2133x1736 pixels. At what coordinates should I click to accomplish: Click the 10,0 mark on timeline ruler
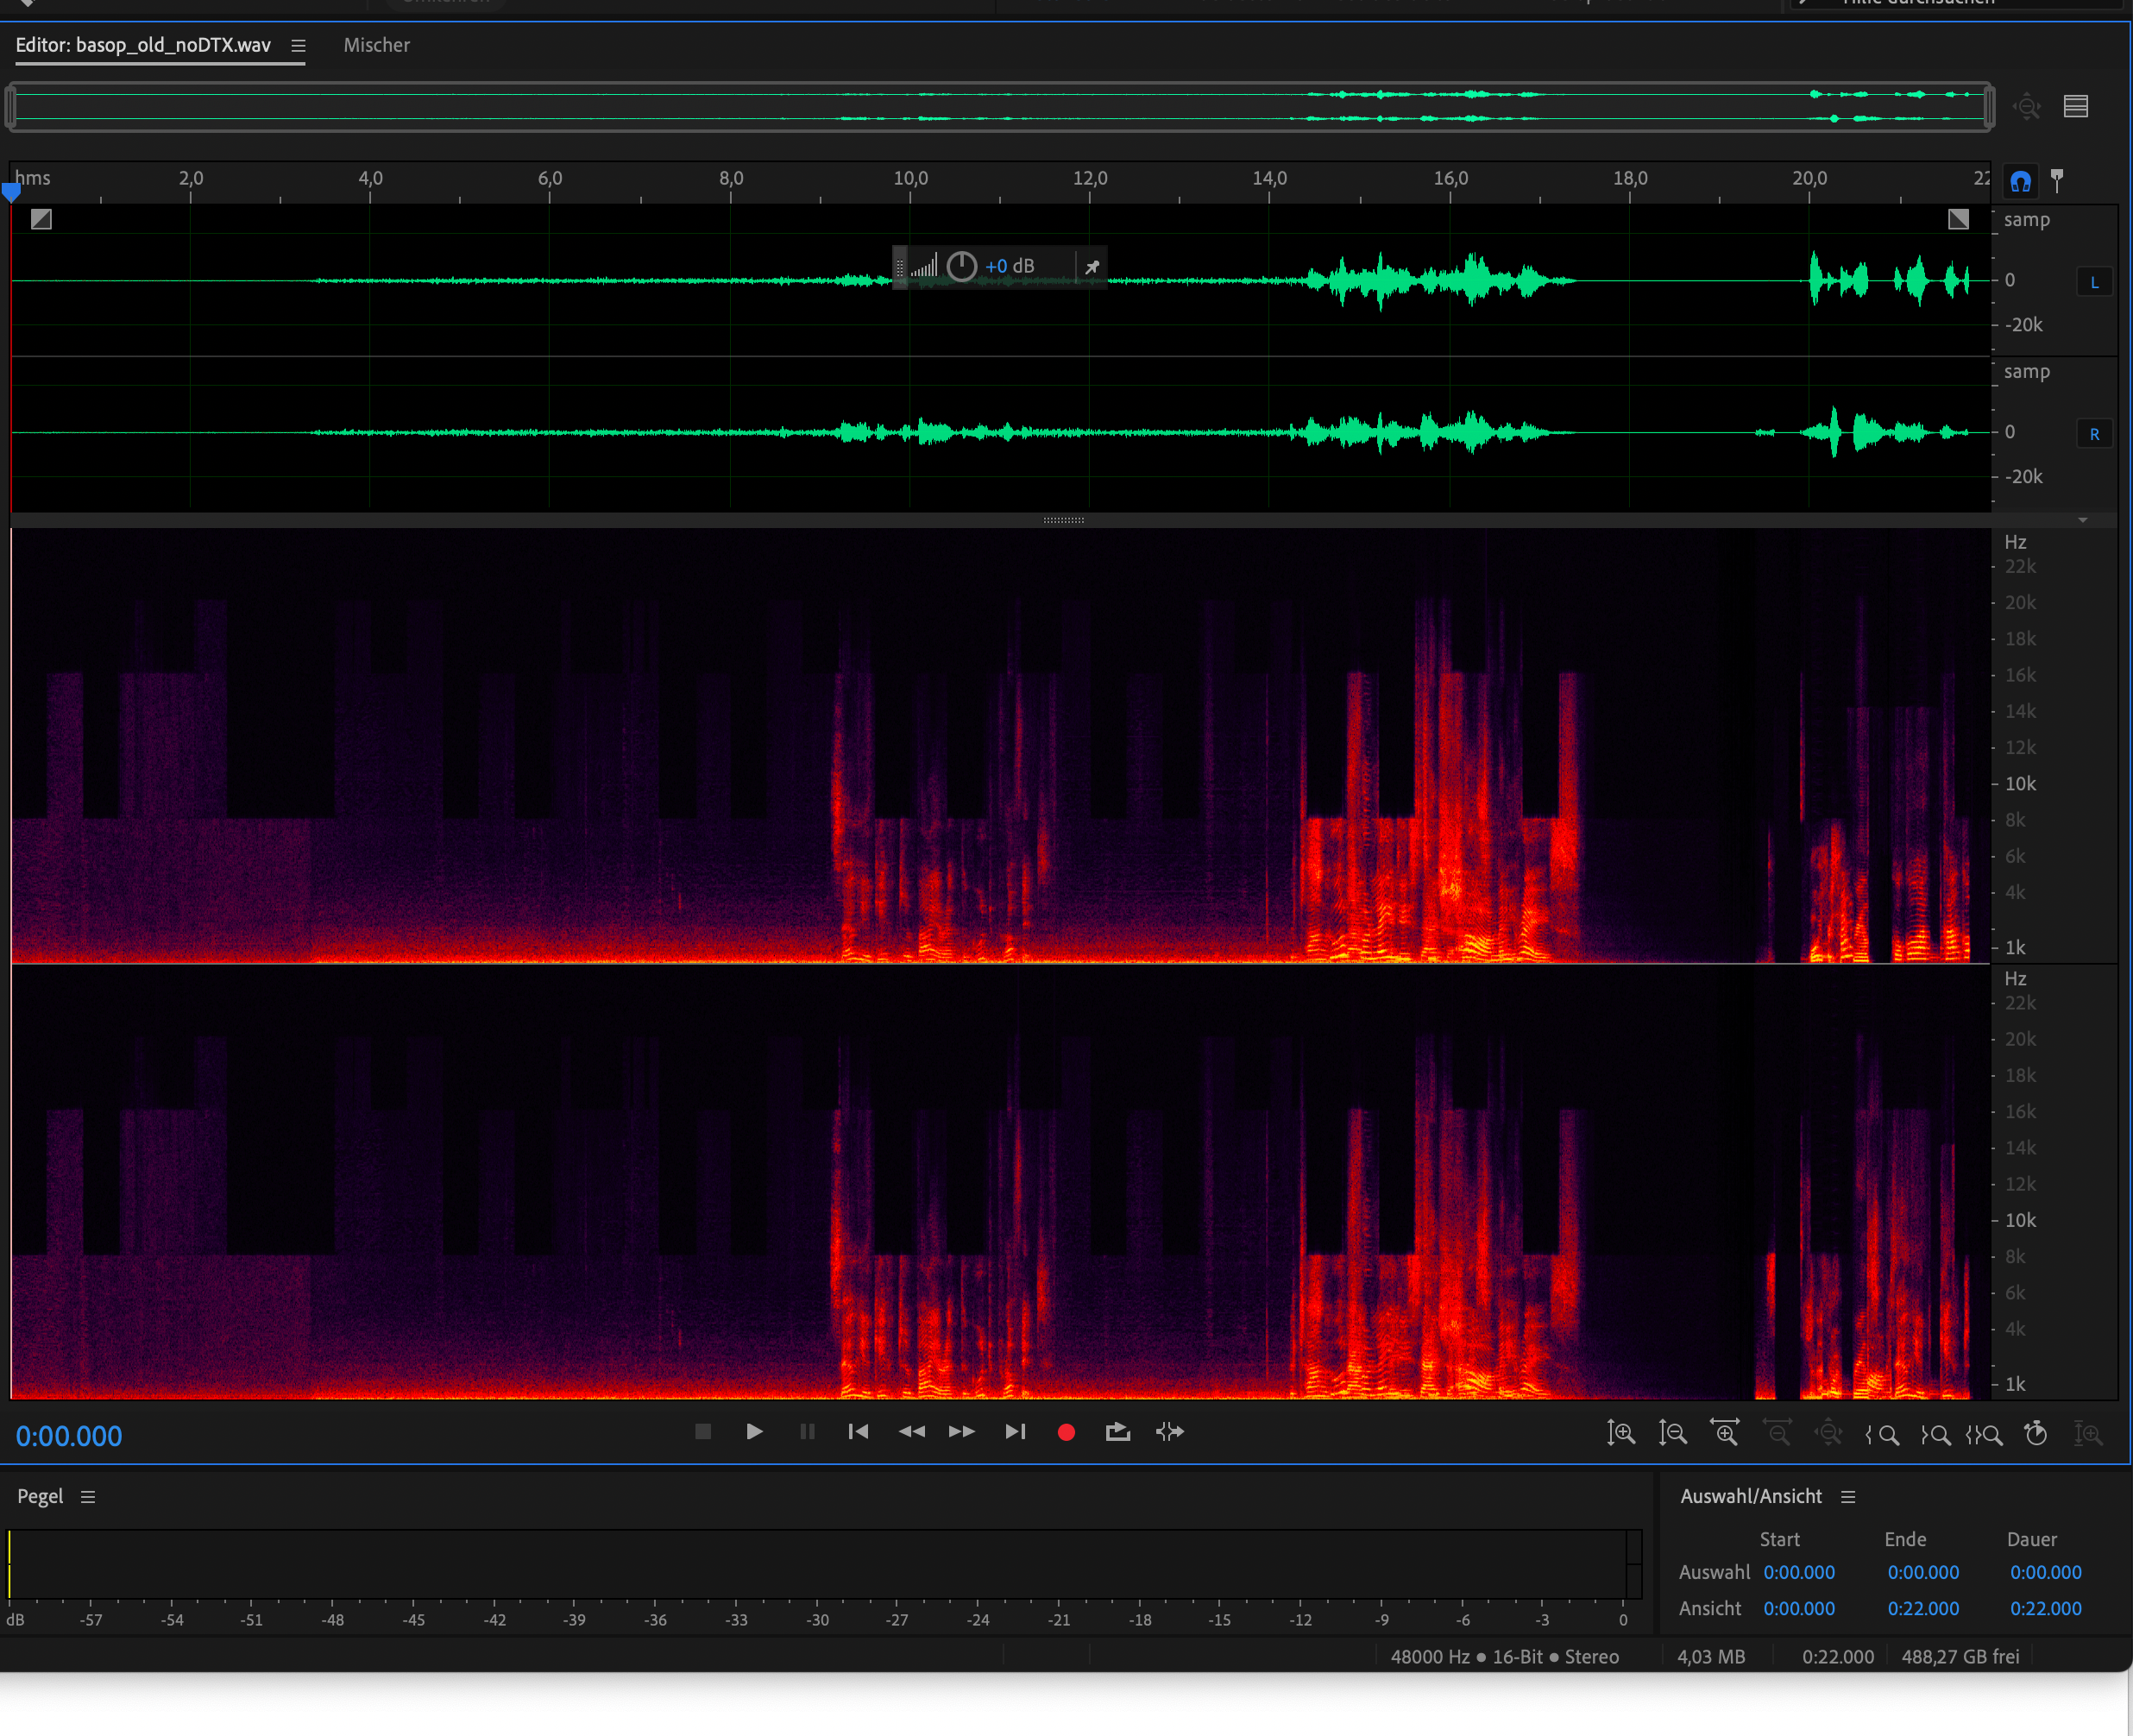click(x=910, y=179)
